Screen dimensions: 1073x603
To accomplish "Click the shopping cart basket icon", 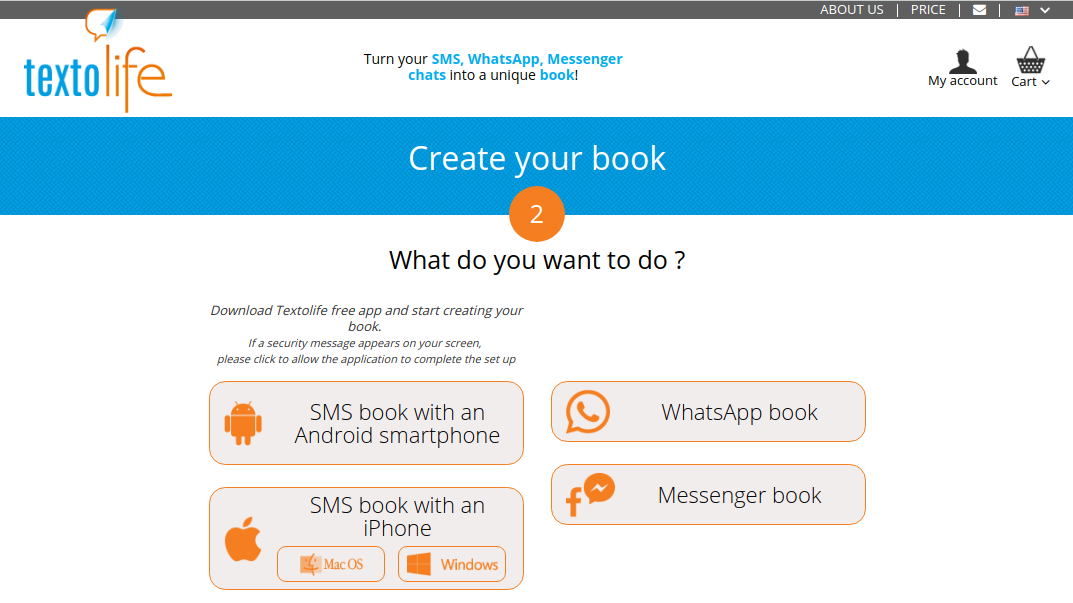I will 1030,59.
